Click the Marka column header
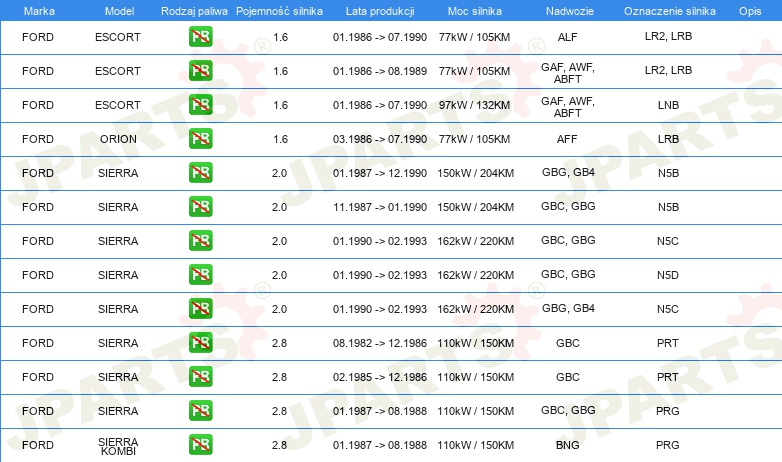This screenshot has width=782, height=462. [39, 11]
